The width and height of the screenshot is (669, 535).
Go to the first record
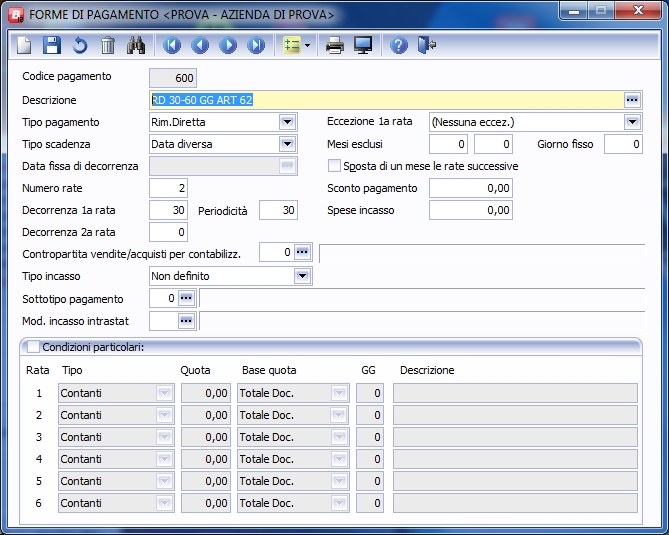coord(172,46)
